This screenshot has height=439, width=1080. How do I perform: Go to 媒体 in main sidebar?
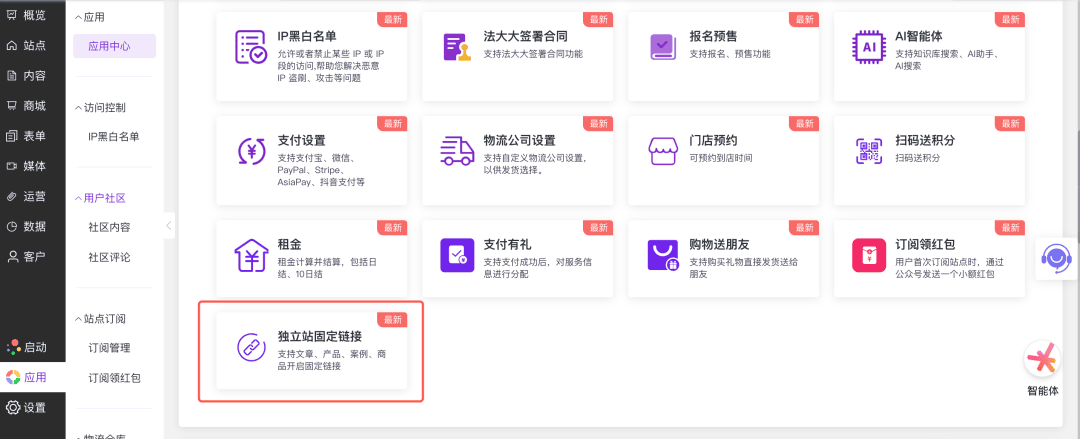[27, 166]
